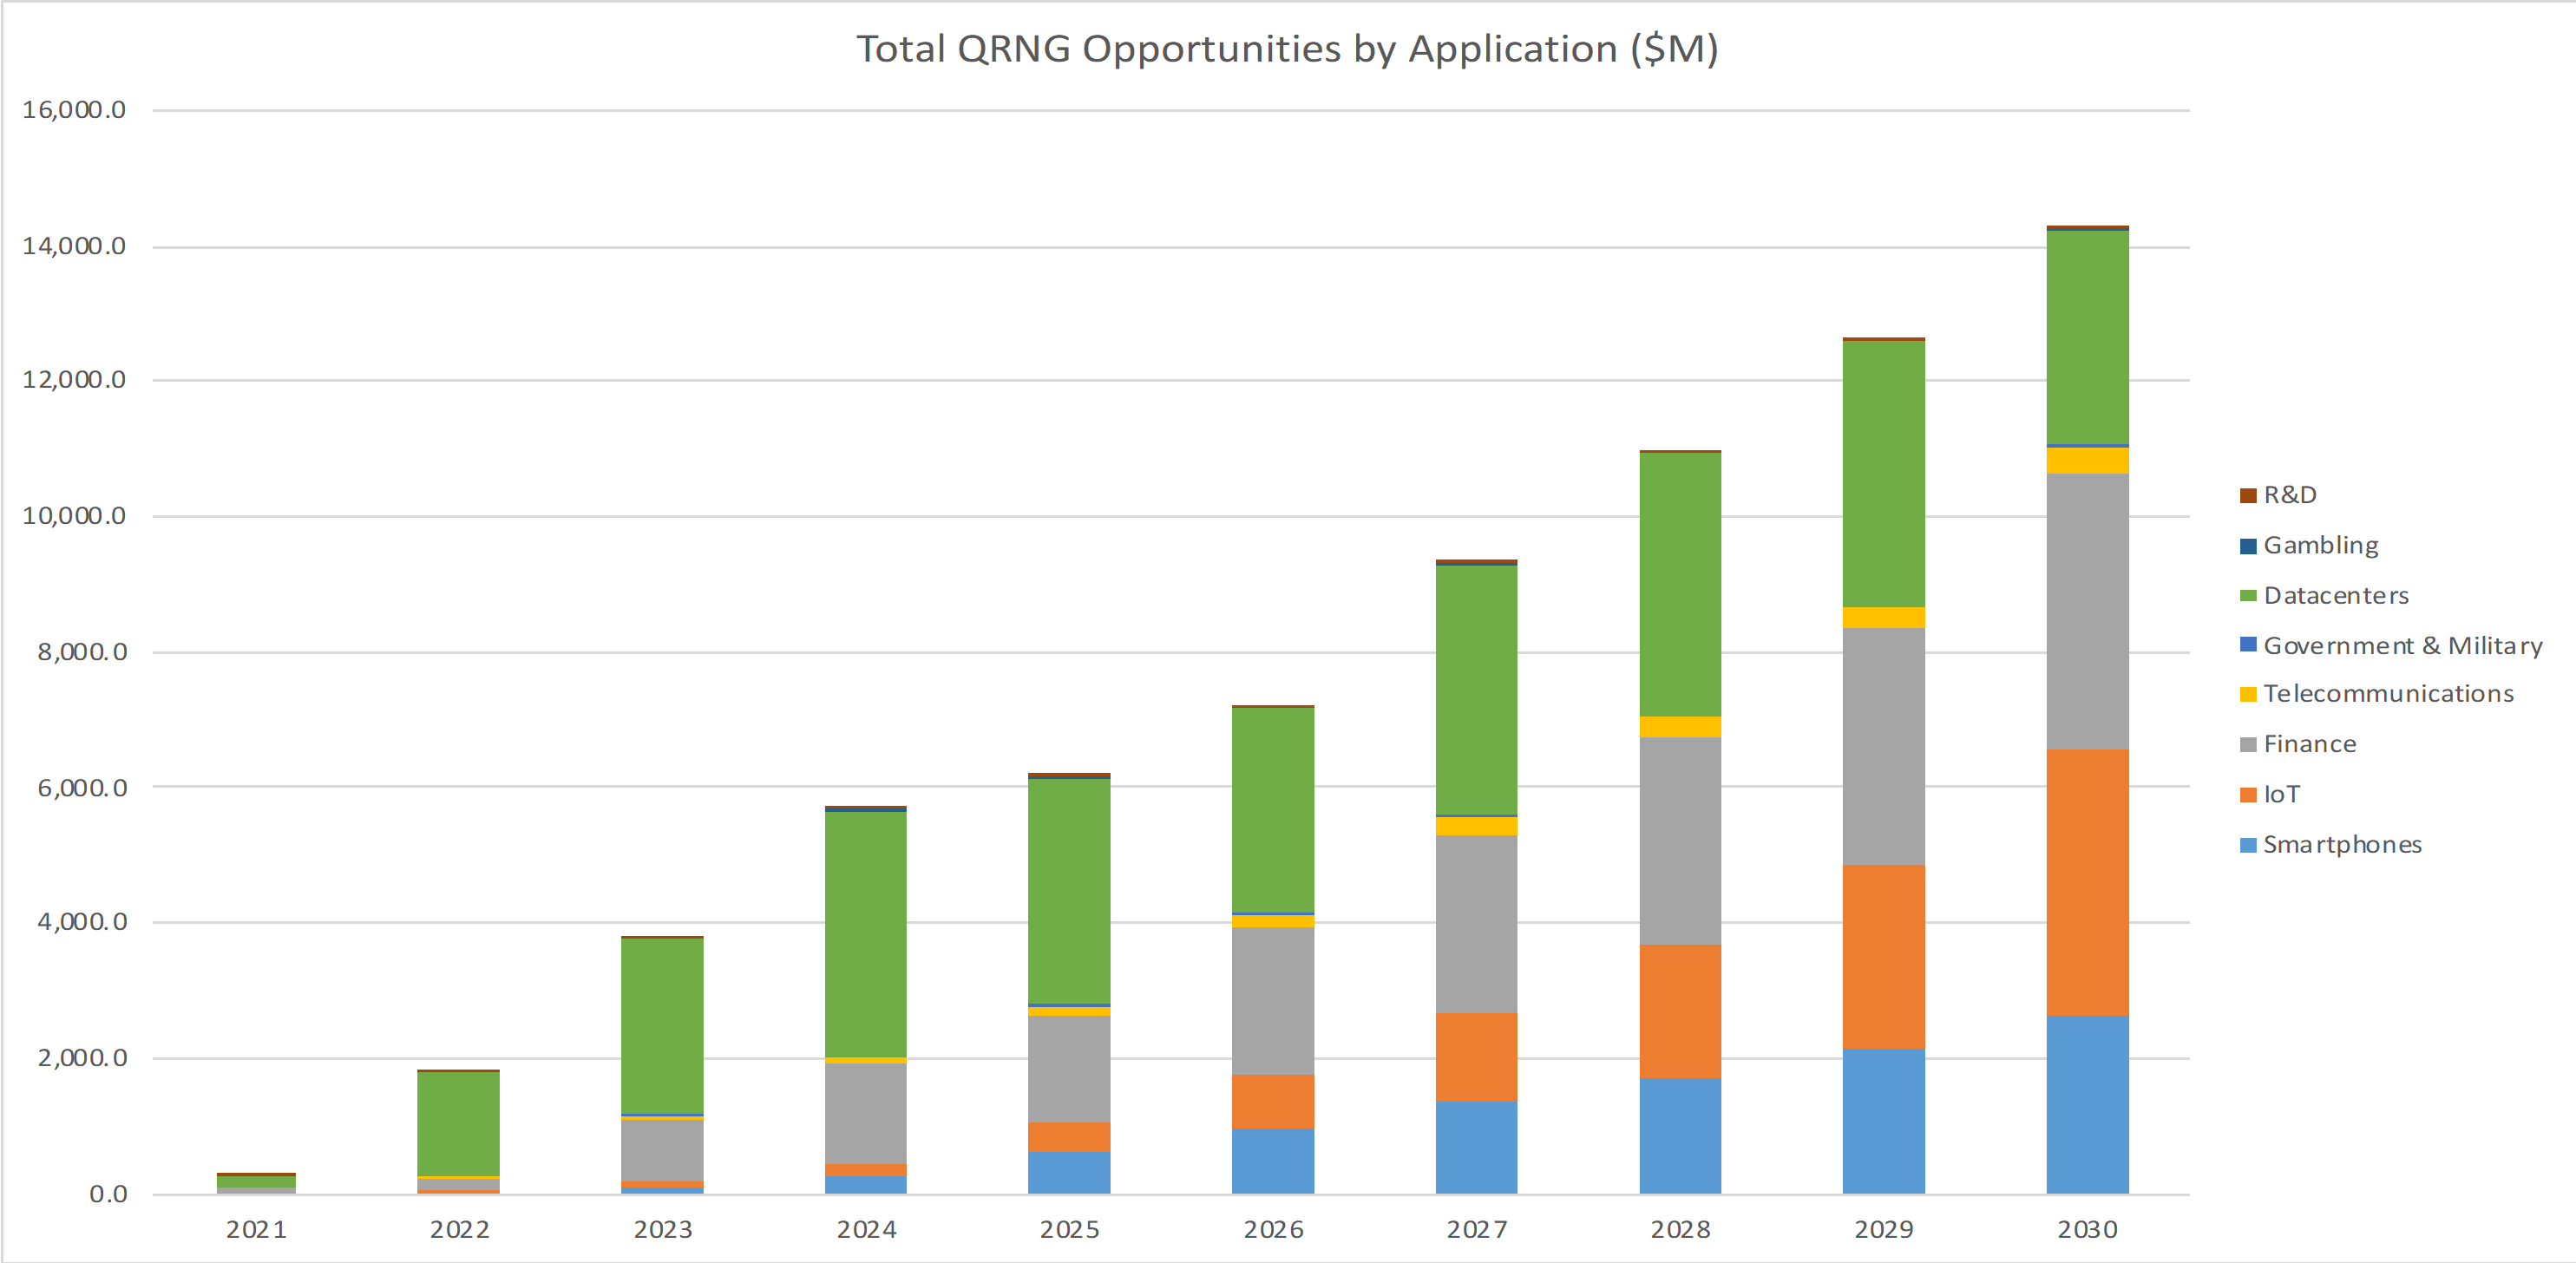Click the '2022' x-axis label

click(x=459, y=1230)
